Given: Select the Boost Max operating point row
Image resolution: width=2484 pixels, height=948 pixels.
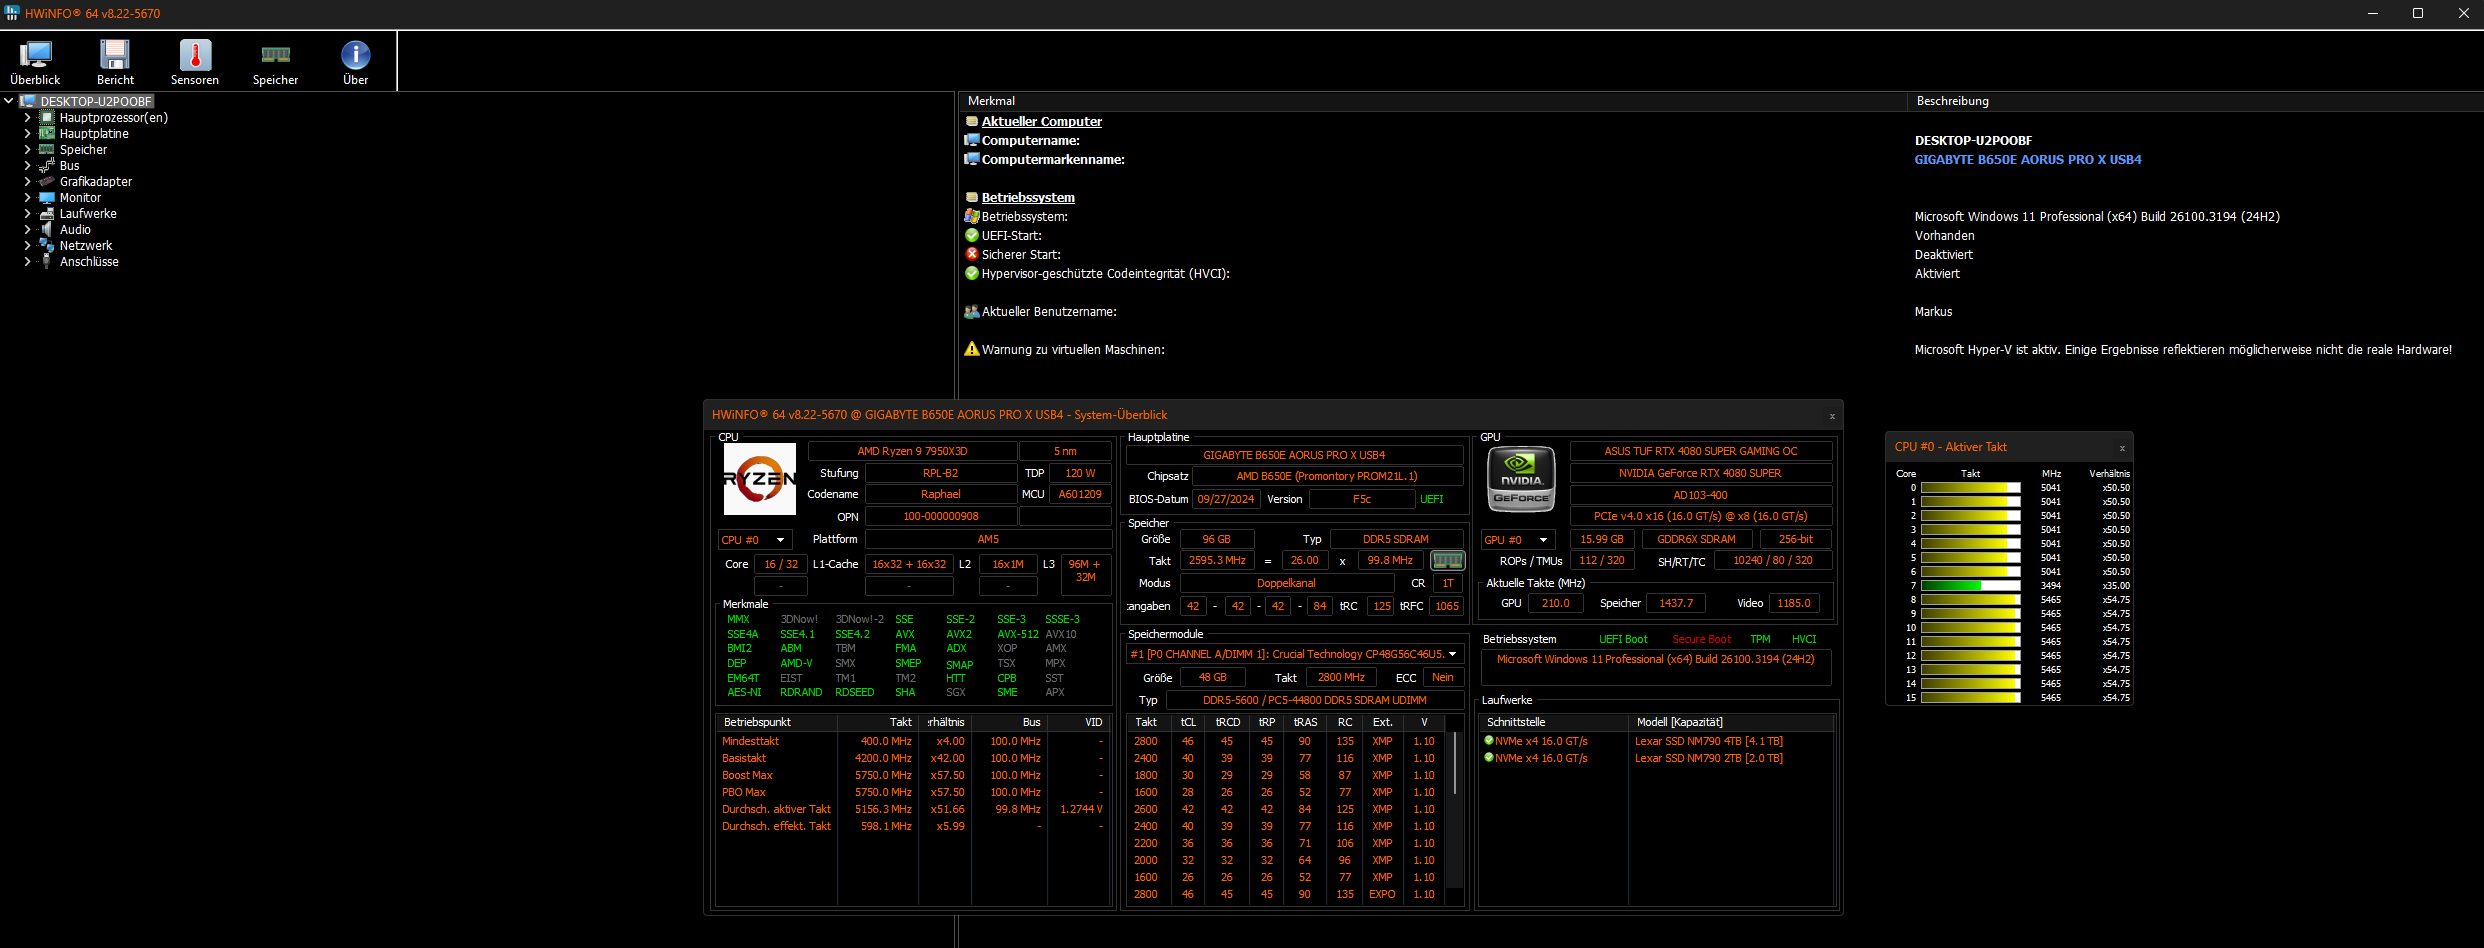Looking at the screenshot, I should pos(912,775).
